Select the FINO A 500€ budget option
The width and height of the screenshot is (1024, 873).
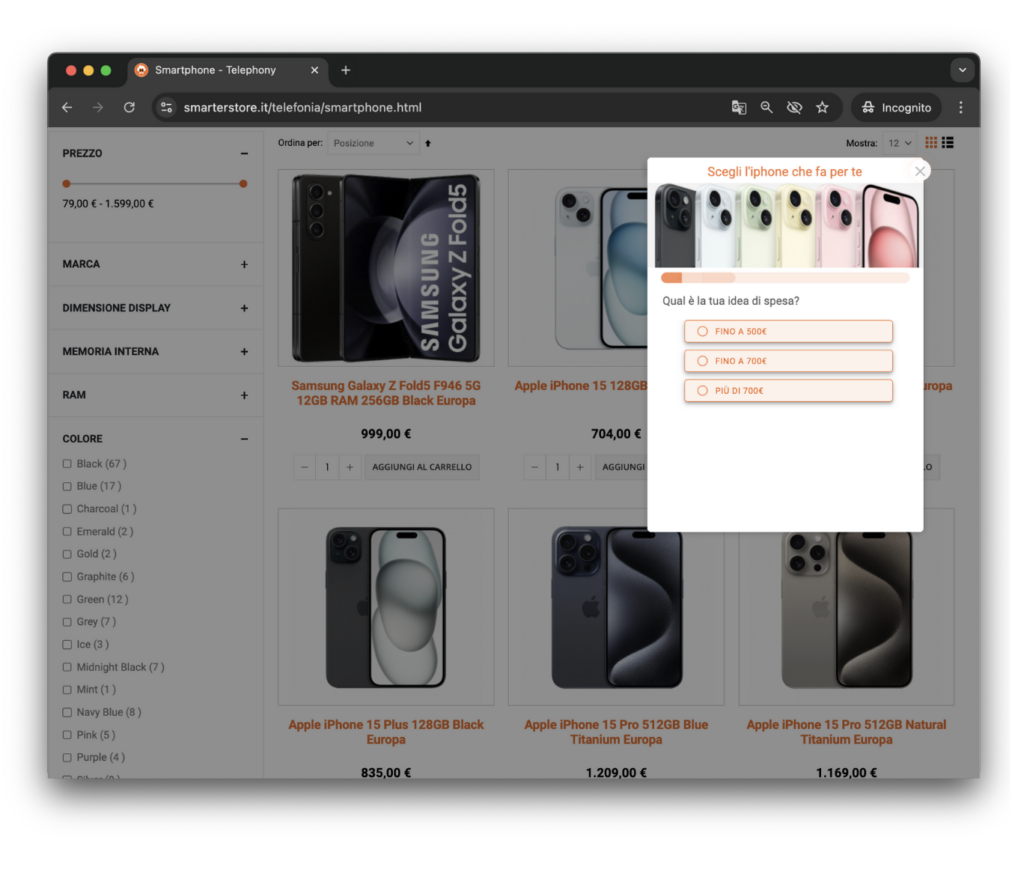787,331
